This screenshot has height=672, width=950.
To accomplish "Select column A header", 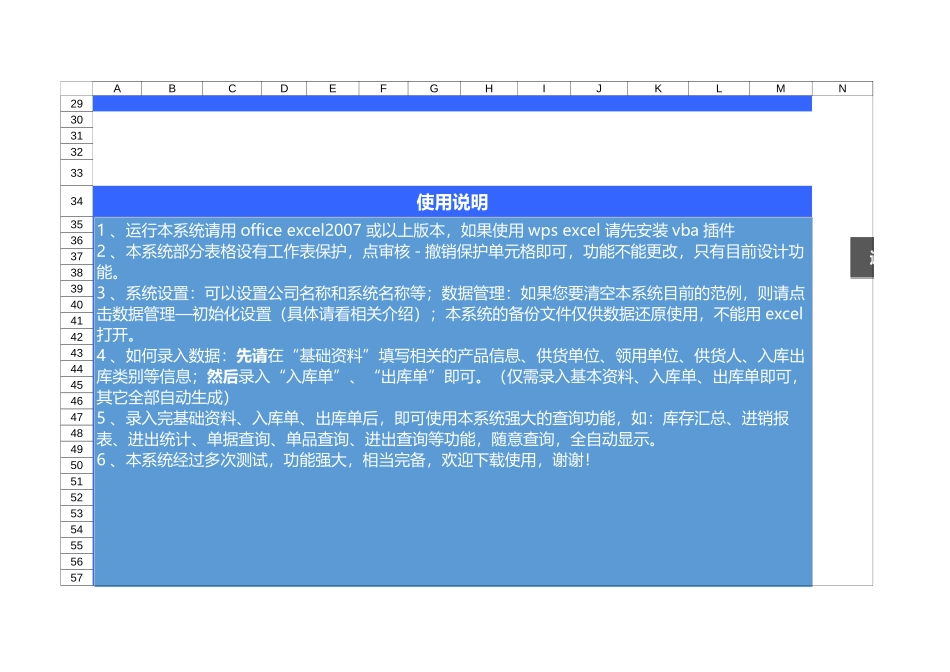I will click(x=117, y=88).
